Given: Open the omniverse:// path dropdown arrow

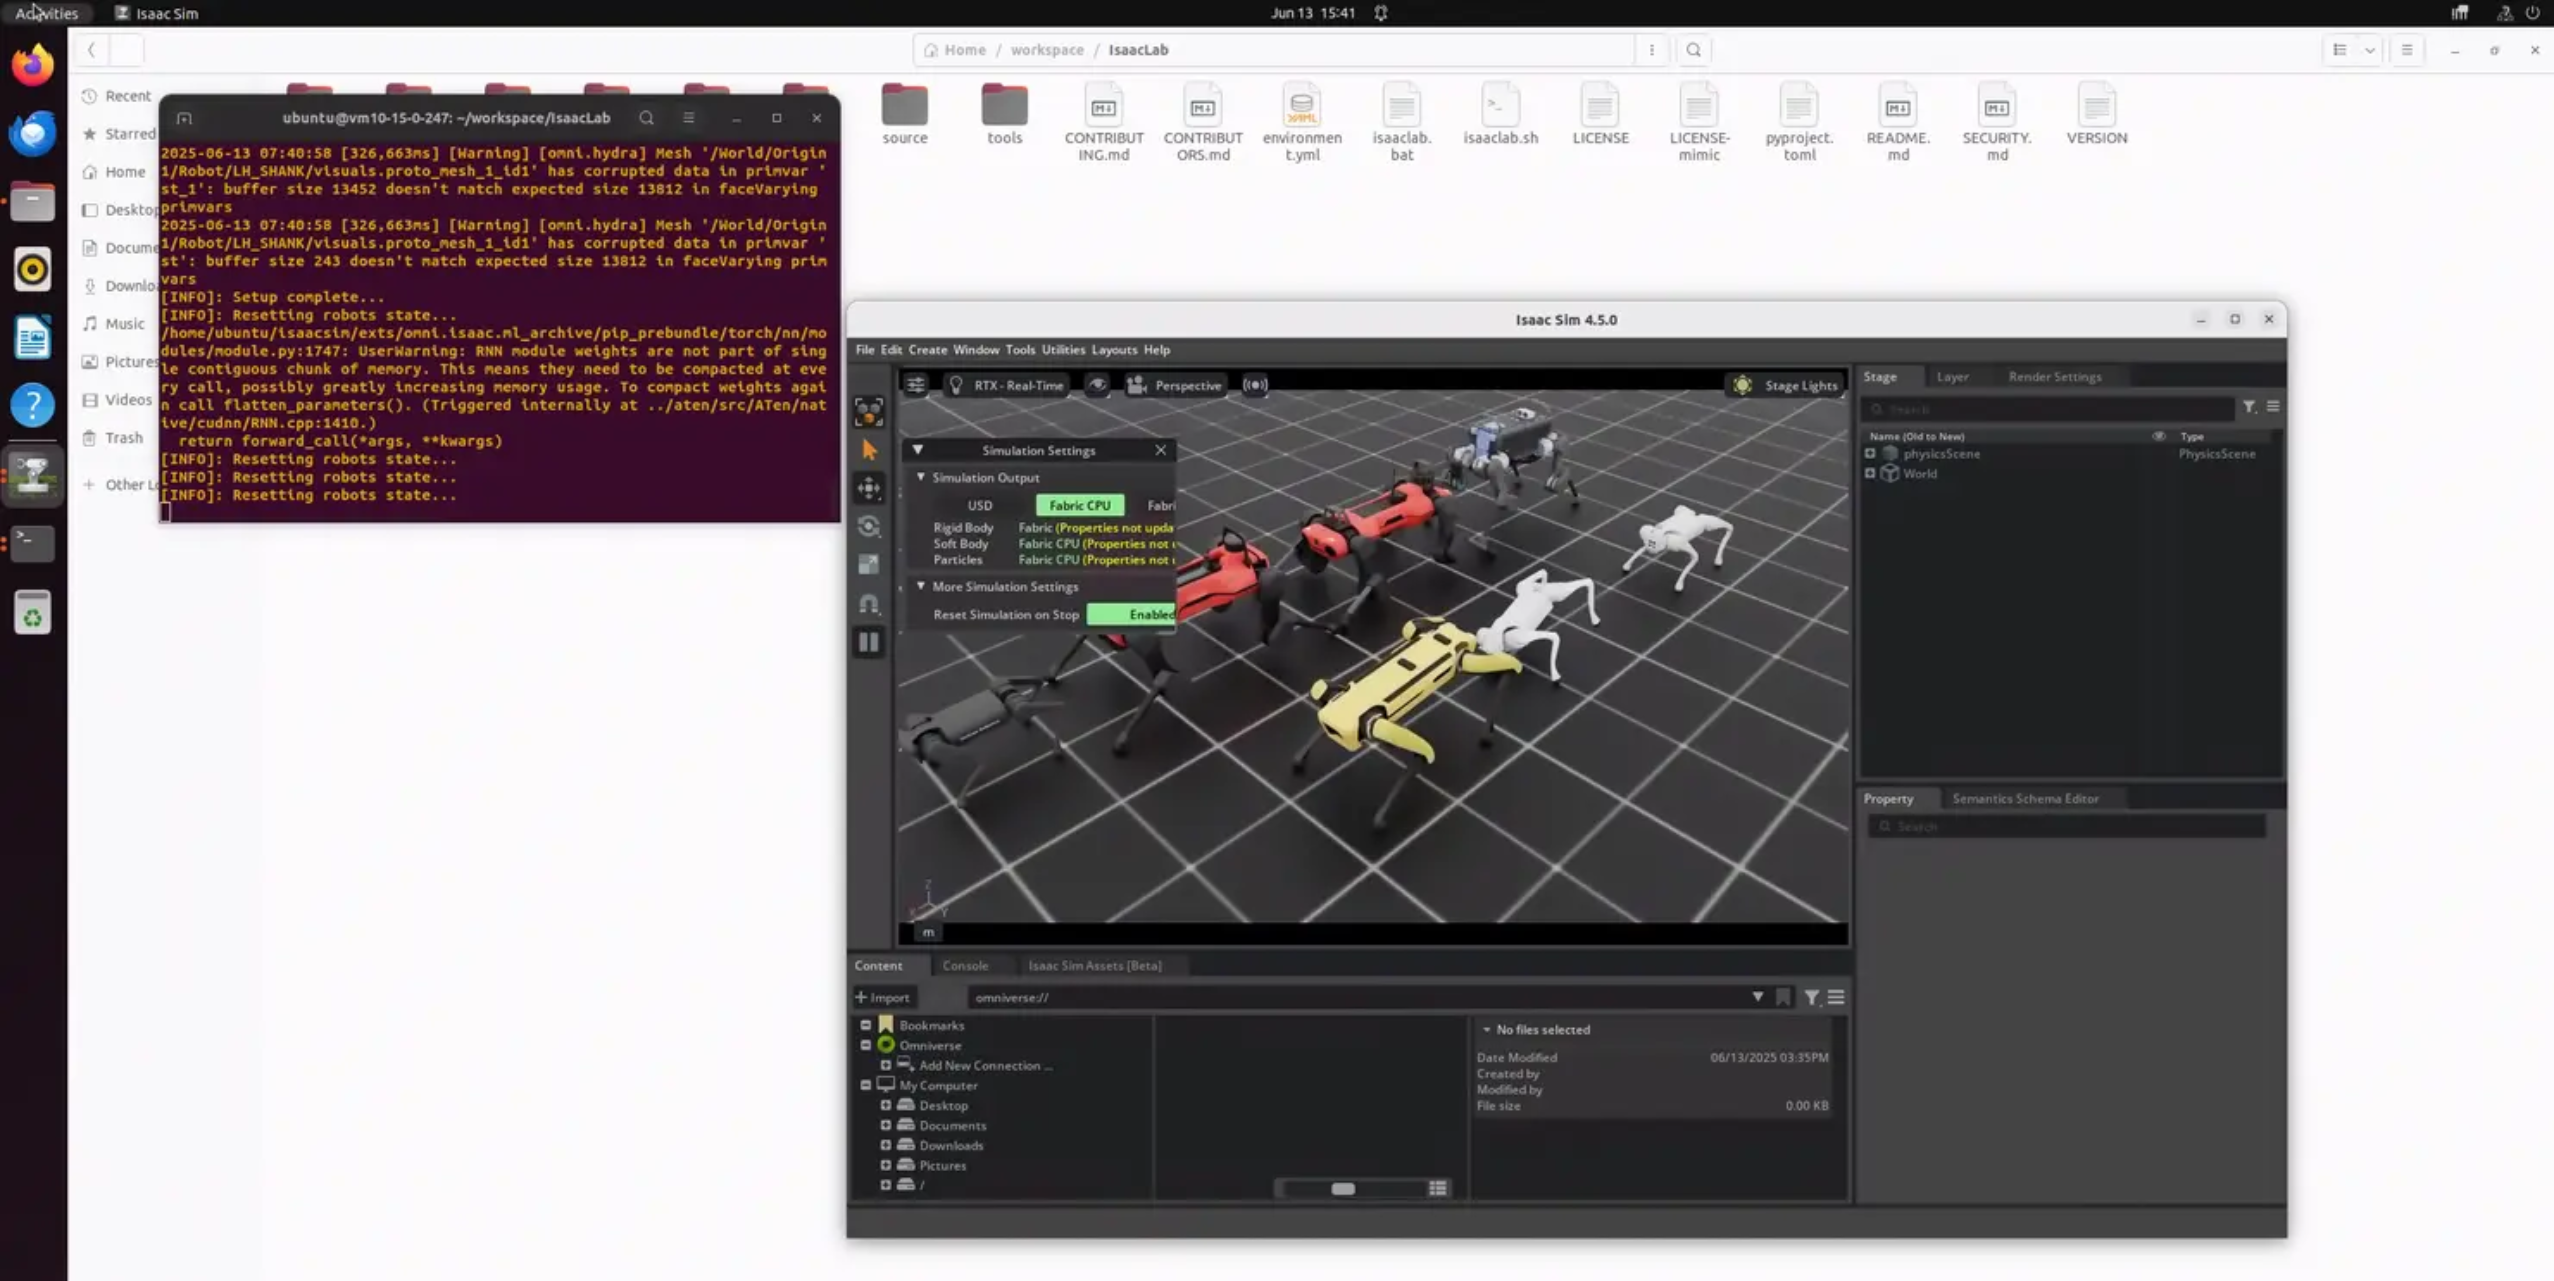Looking at the screenshot, I should click(1757, 997).
